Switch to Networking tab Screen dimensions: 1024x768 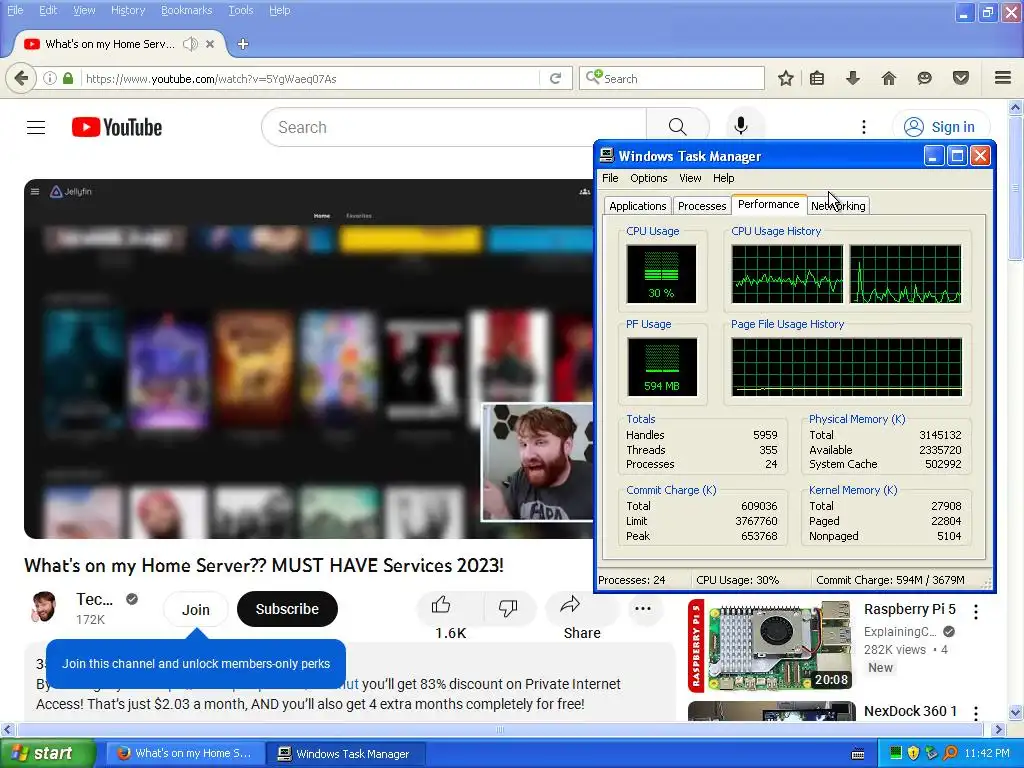click(839, 206)
